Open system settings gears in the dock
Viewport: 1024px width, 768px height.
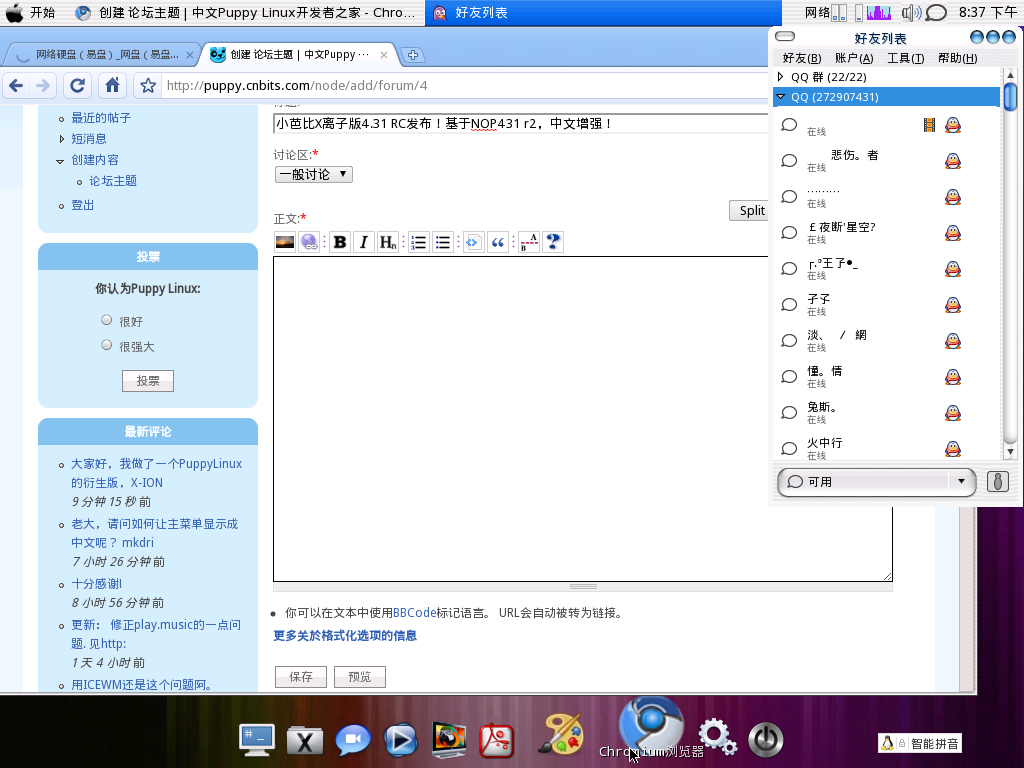coord(717,736)
